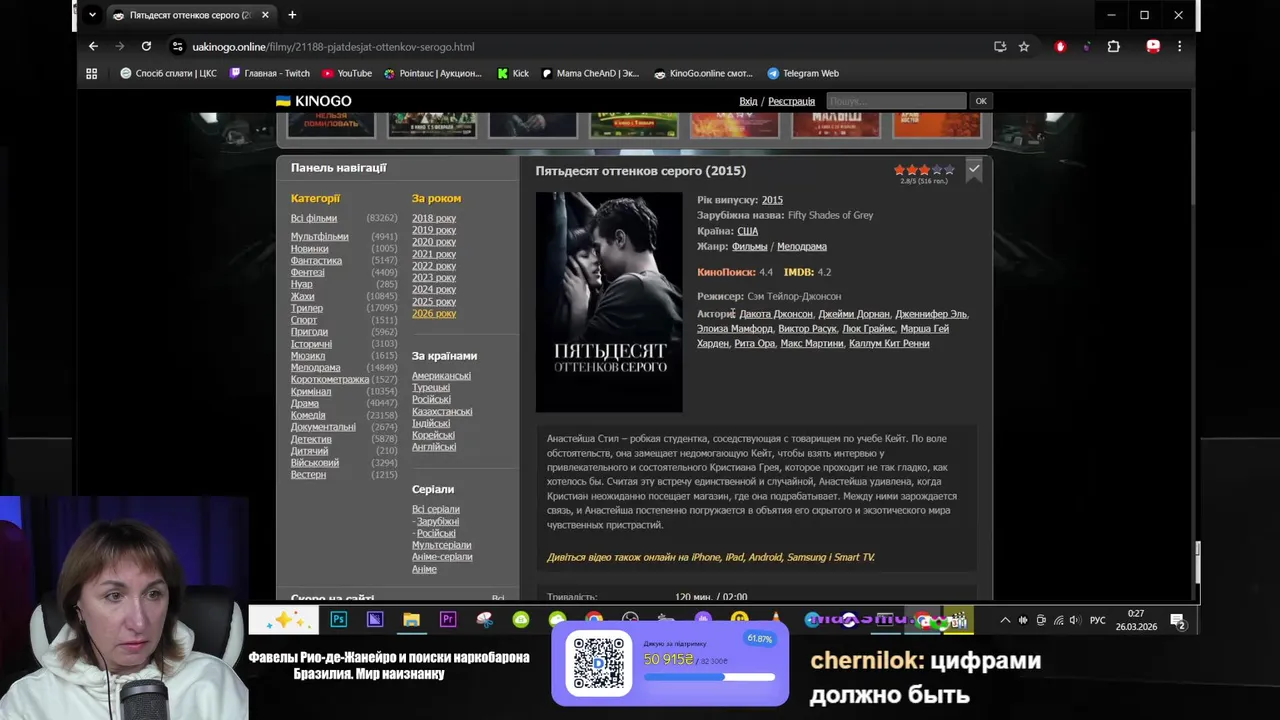Screen dimensions: 1280x720
Task: Filter by 2026 року
Action: (x=434, y=314)
